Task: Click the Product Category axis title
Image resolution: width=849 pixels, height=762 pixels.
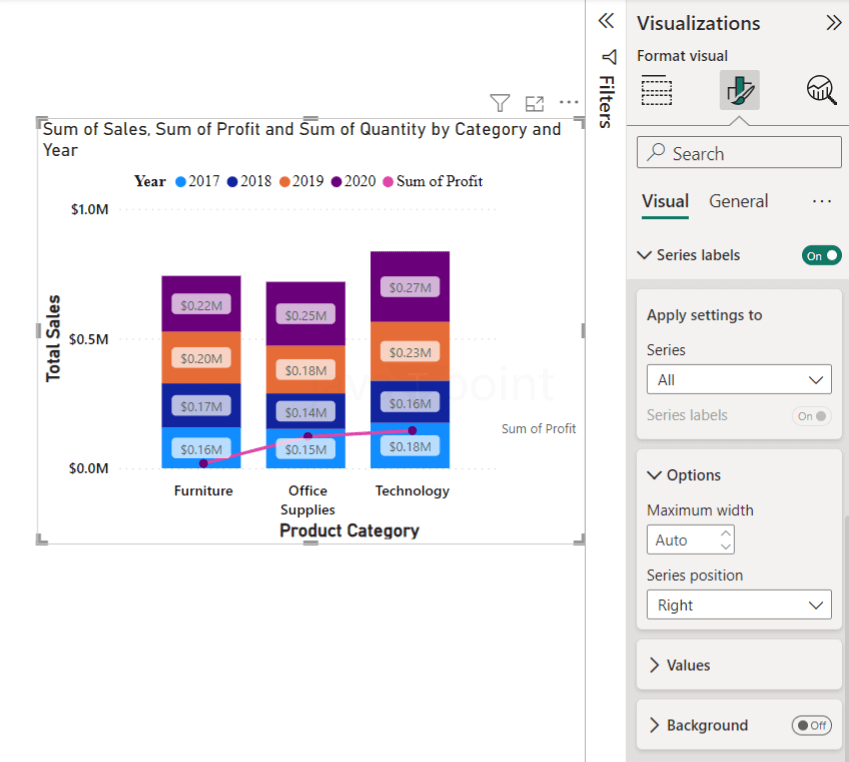Action: coord(349,530)
